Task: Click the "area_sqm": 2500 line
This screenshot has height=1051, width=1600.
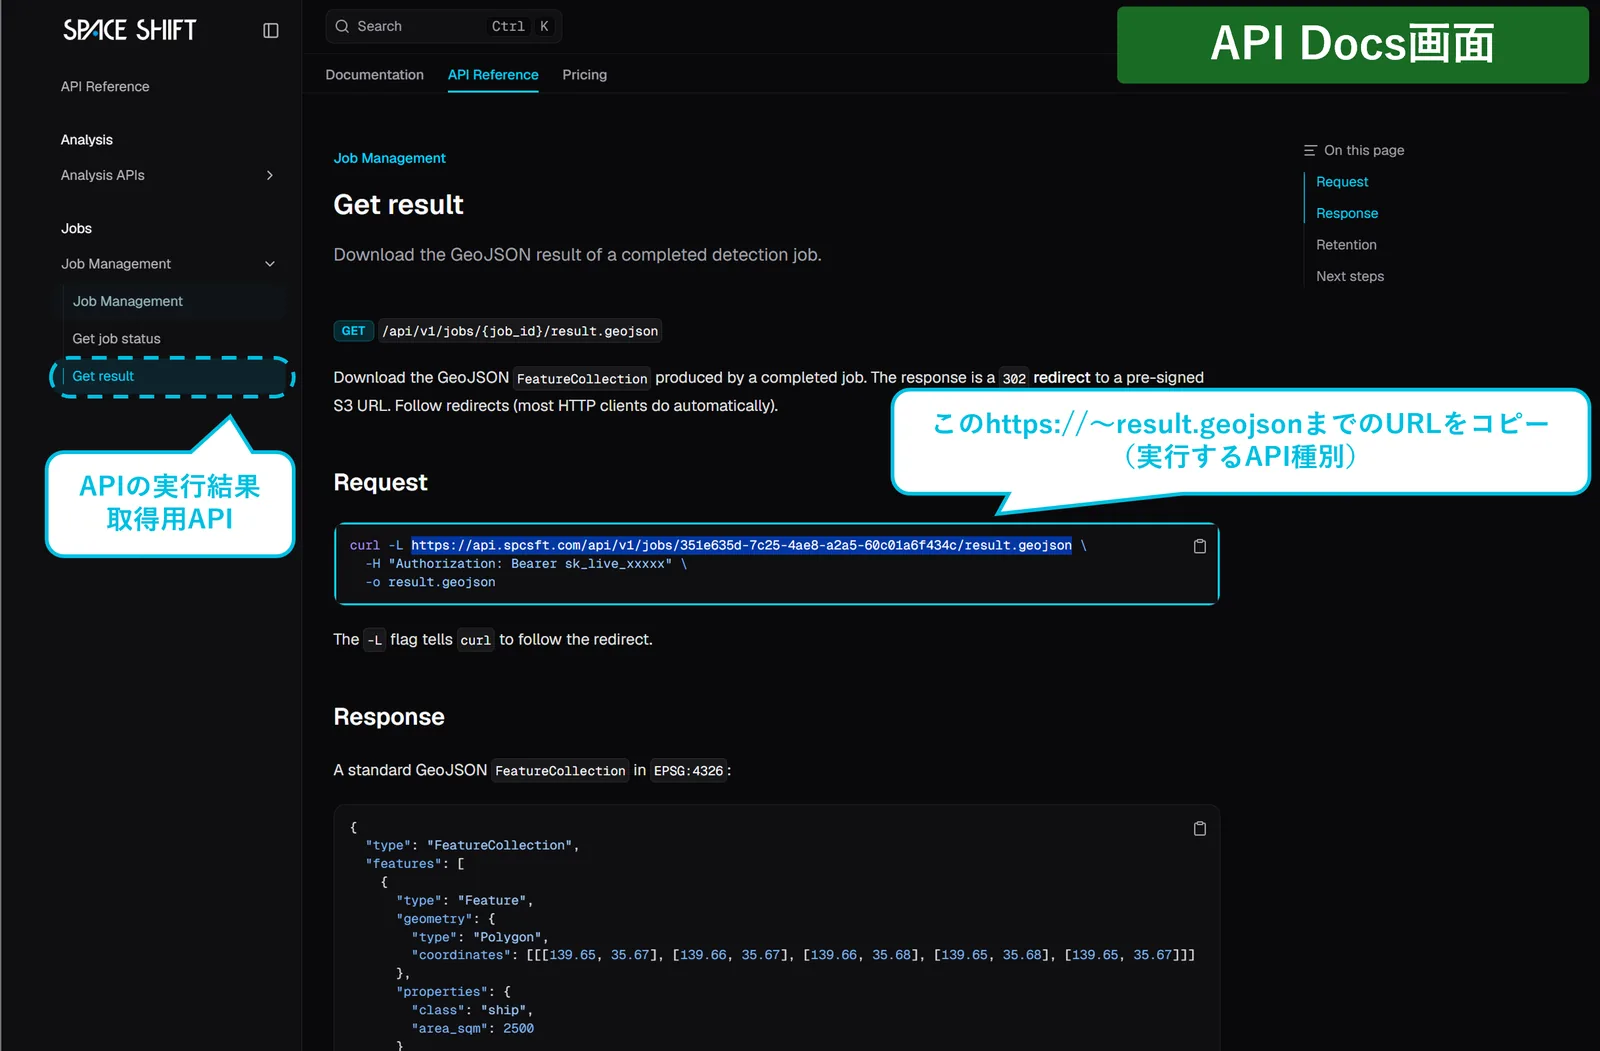Action: click(x=472, y=1028)
